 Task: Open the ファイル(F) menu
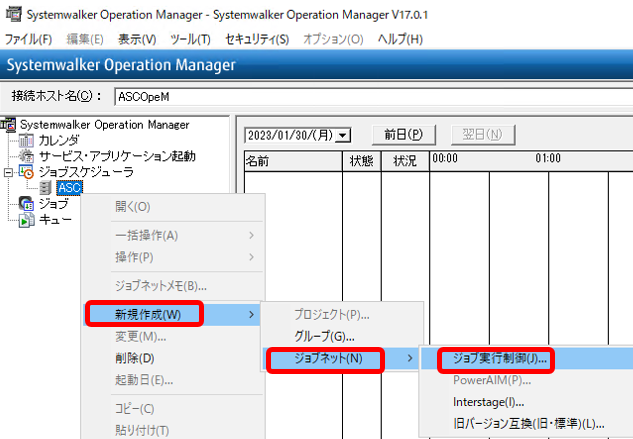point(28,39)
